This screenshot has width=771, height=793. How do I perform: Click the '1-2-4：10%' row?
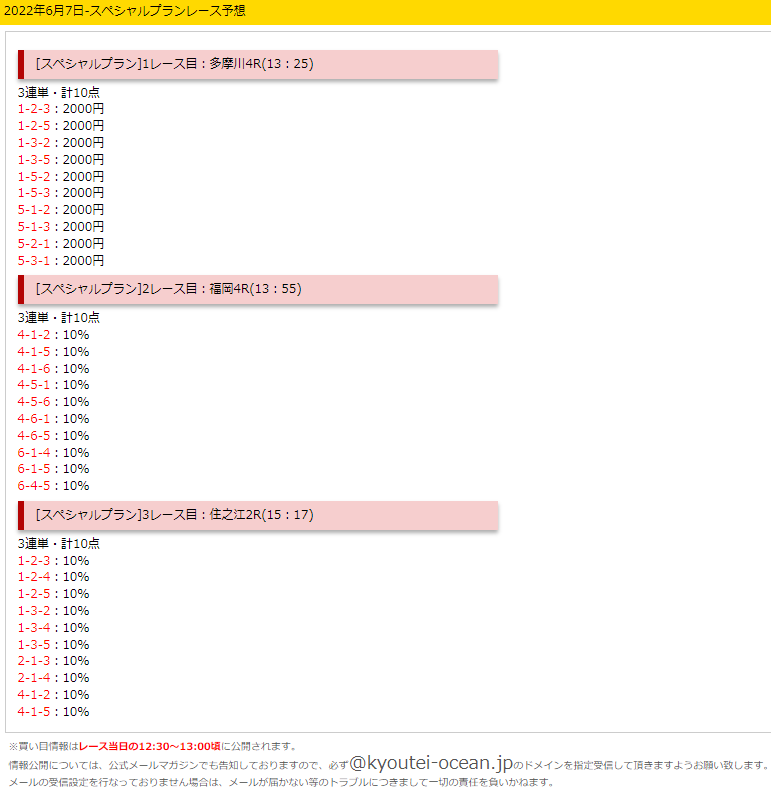(54, 577)
